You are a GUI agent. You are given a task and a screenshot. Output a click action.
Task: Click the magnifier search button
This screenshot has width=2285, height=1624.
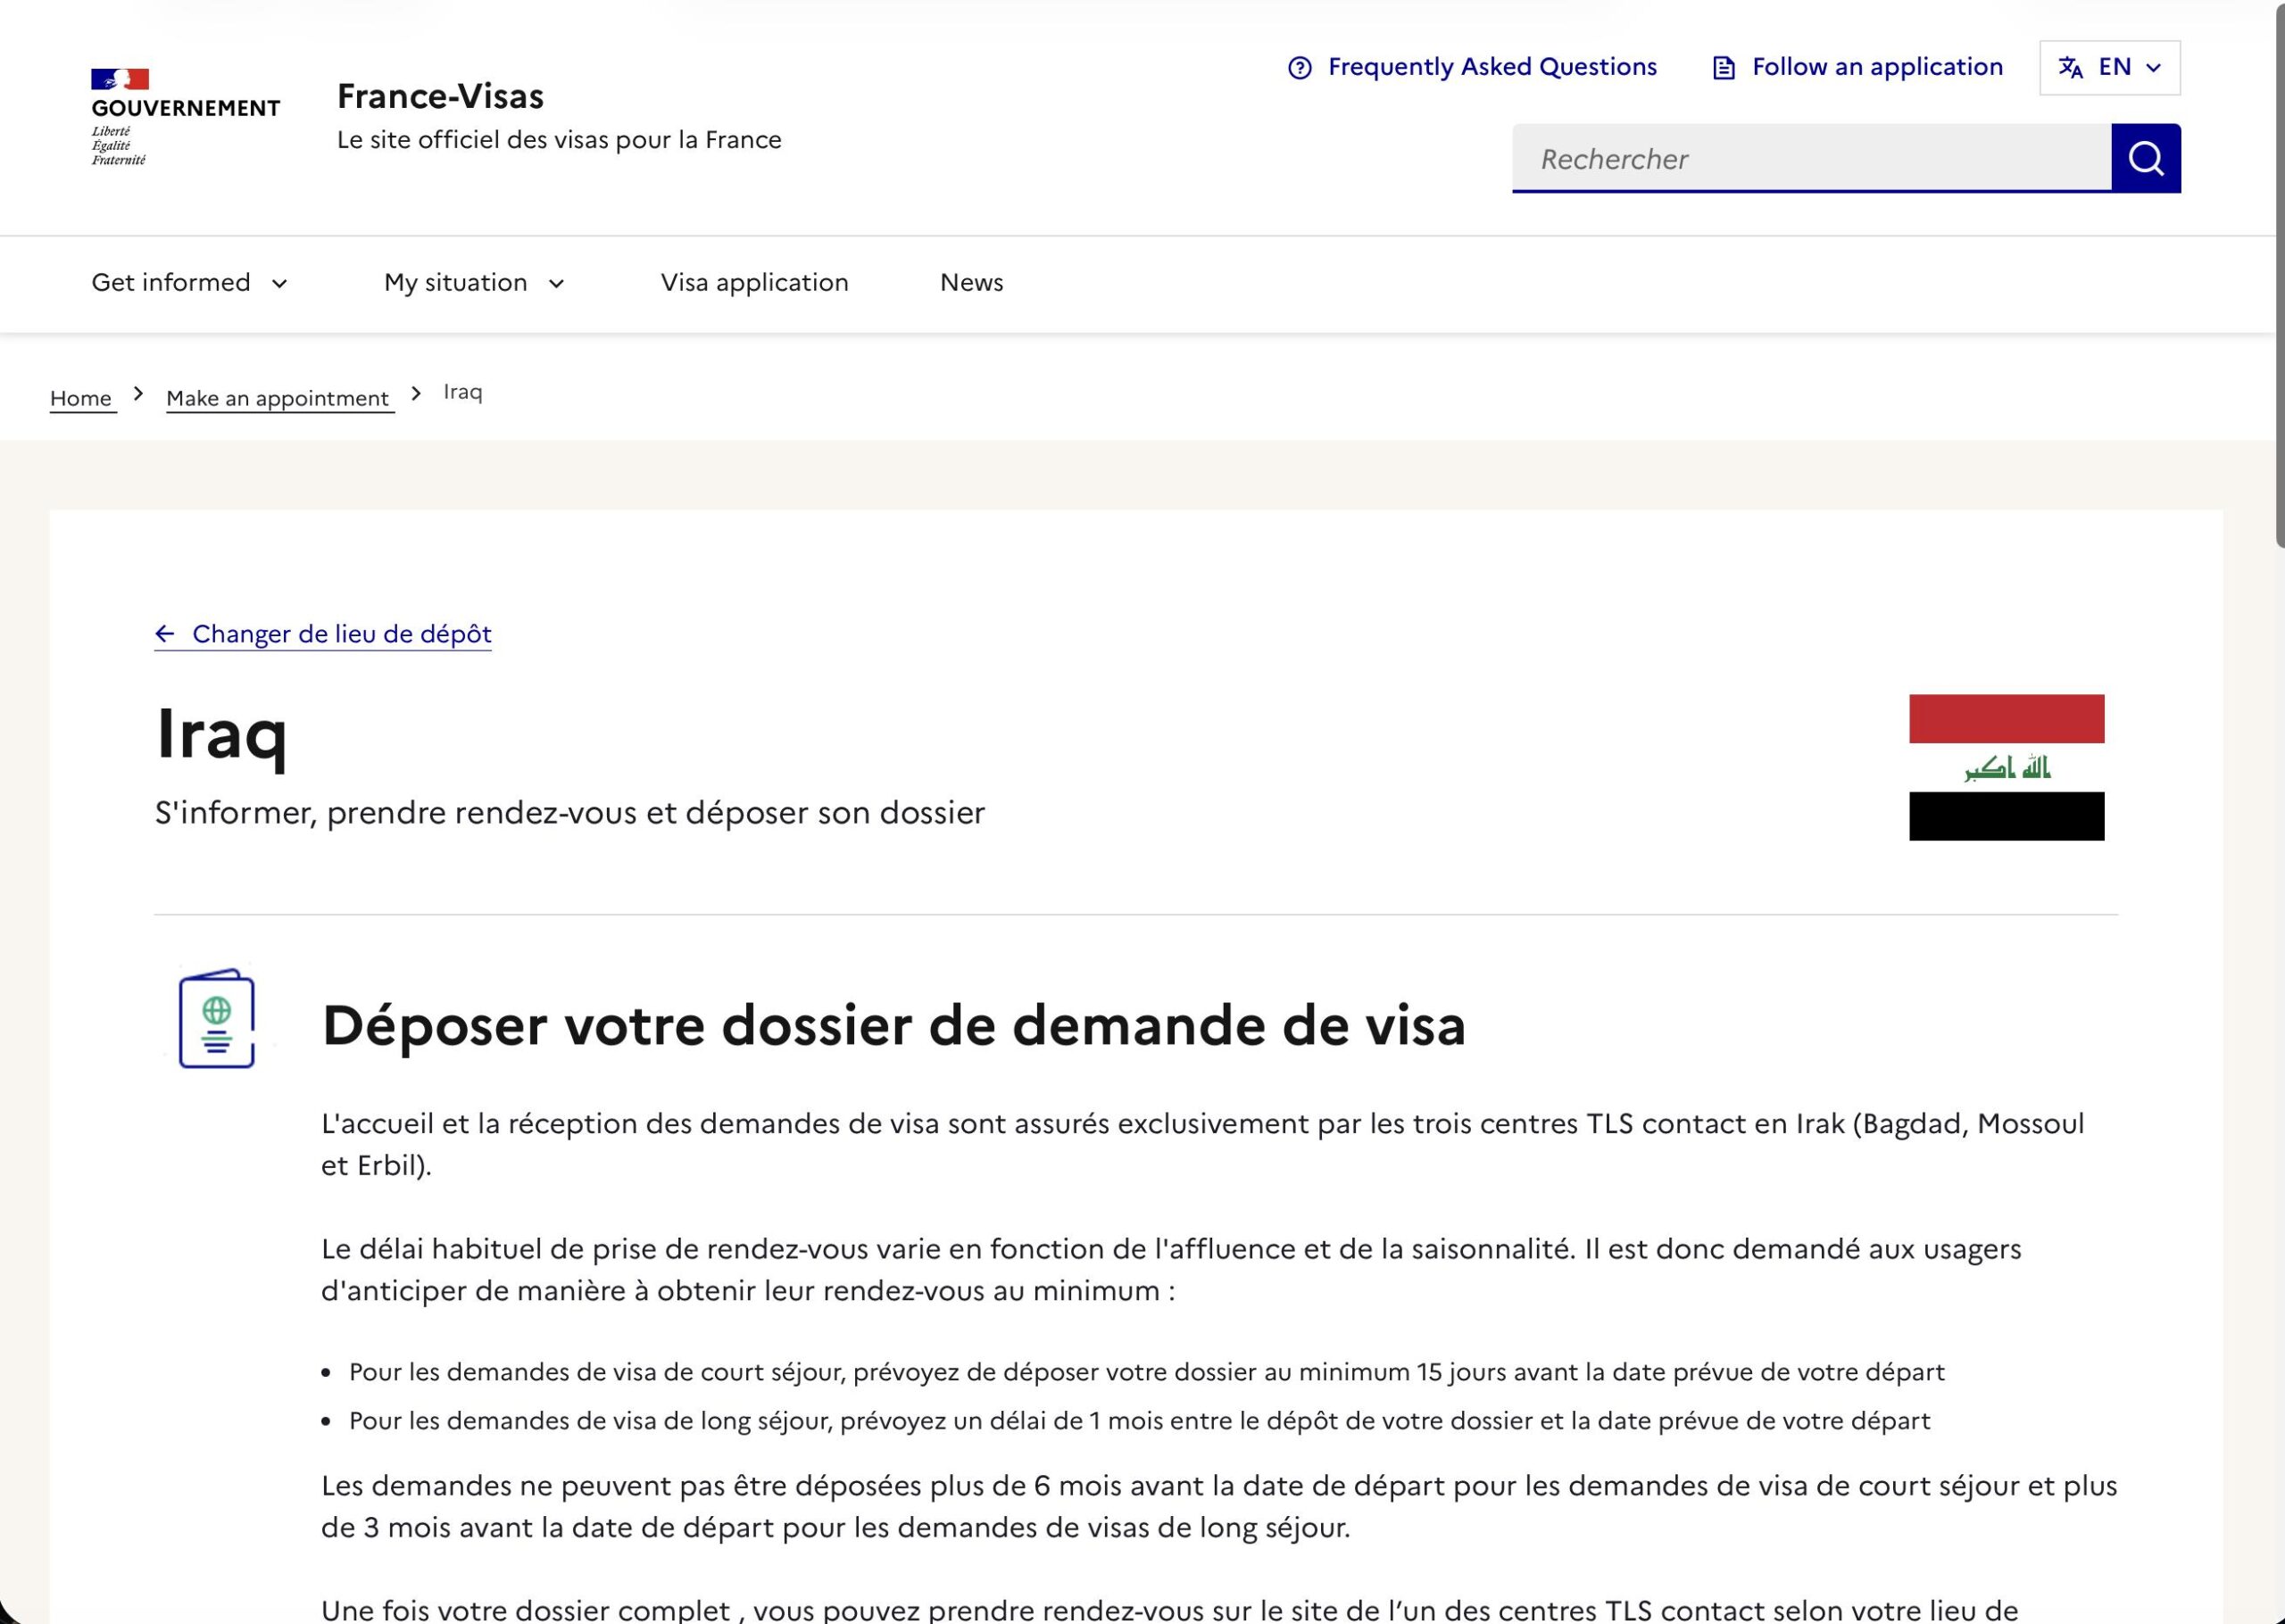pyautogui.click(x=2145, y=158)
